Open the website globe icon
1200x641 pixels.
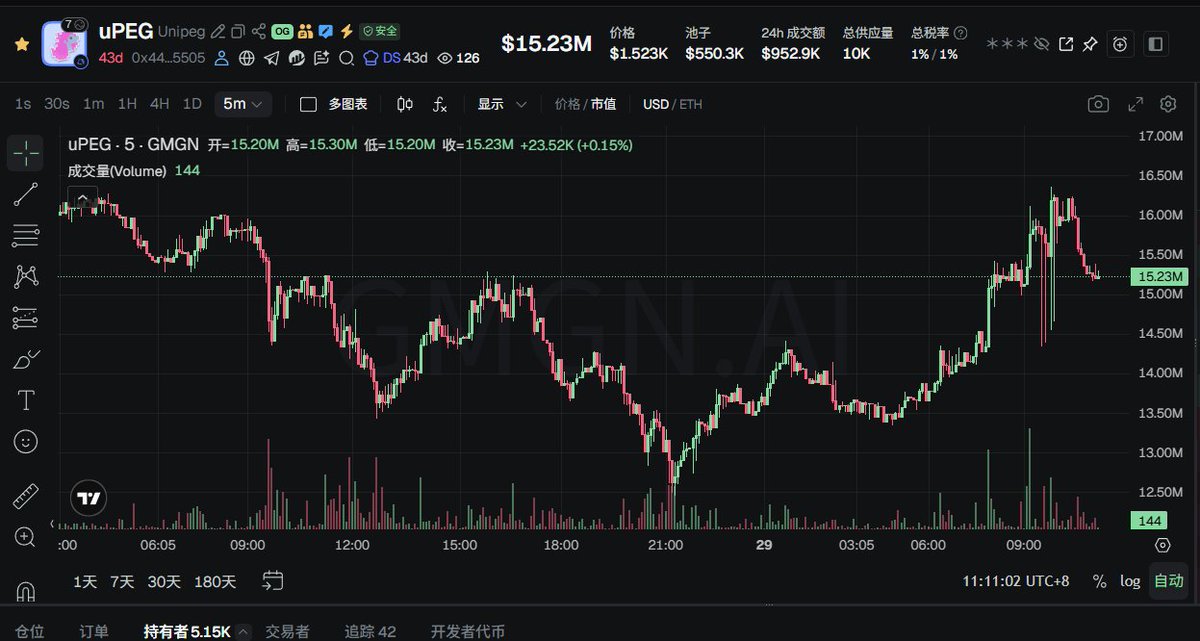(x=247, y=58)
